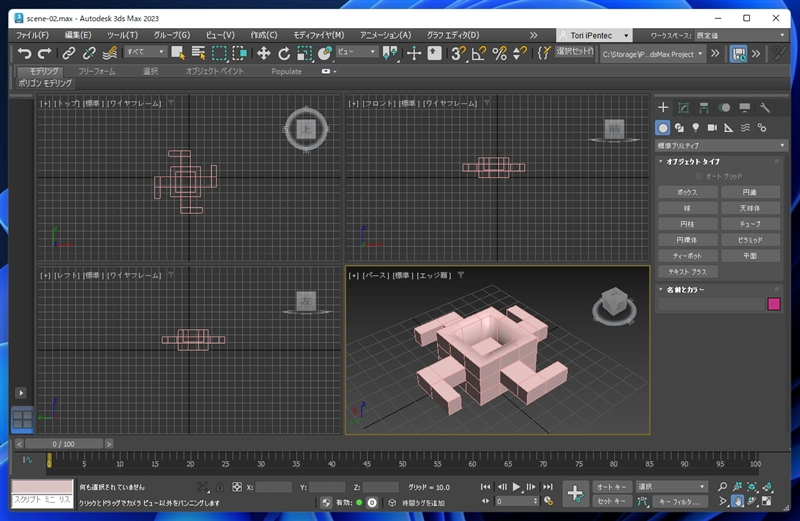Screen dimensions: 800x521
Task: Open the project path dropdown
Action: pos(652,54)
